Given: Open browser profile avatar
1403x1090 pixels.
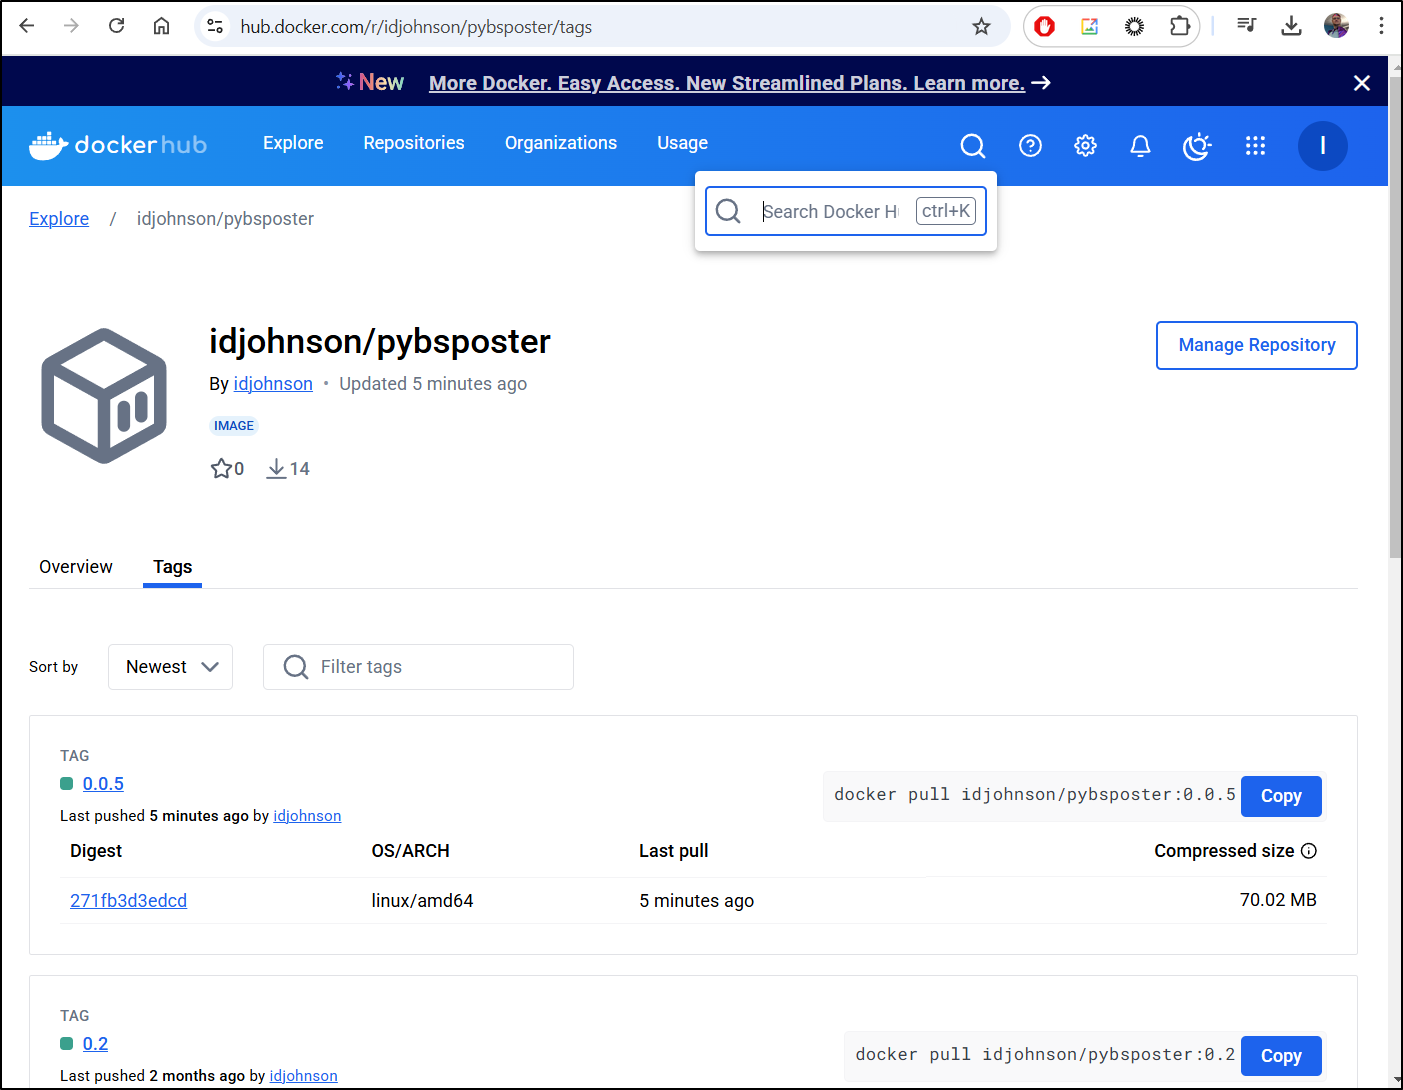Looking at the screenshot, I should [x=1337, y=26].
